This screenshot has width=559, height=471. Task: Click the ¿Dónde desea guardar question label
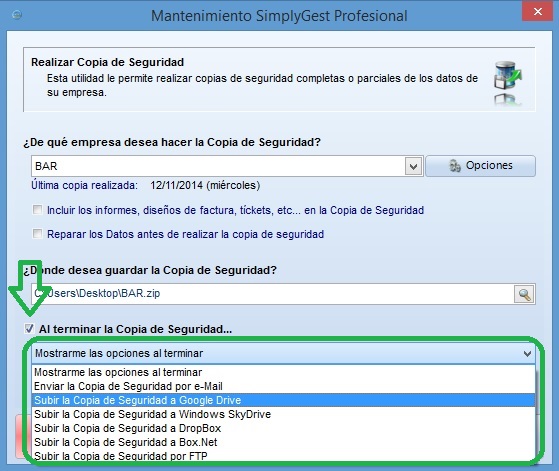pos(150,270)
